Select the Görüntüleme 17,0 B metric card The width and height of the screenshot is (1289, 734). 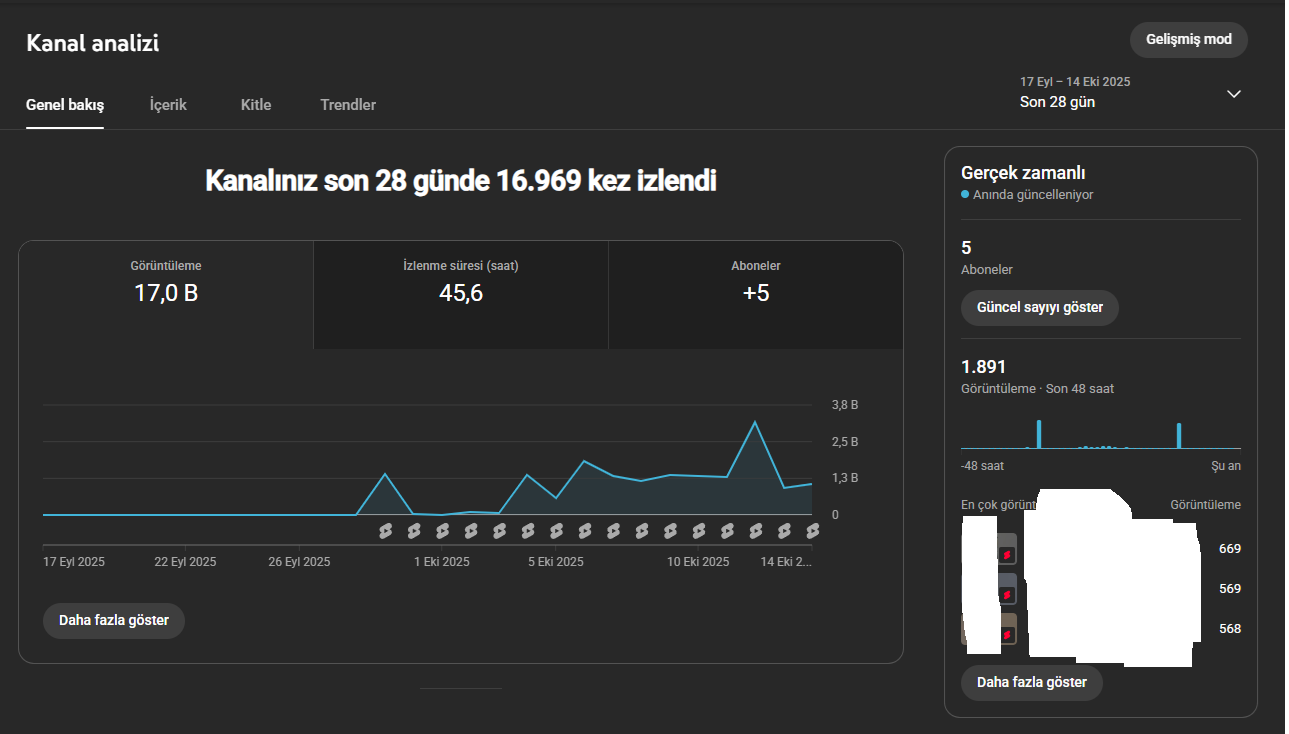coord(166,294)
